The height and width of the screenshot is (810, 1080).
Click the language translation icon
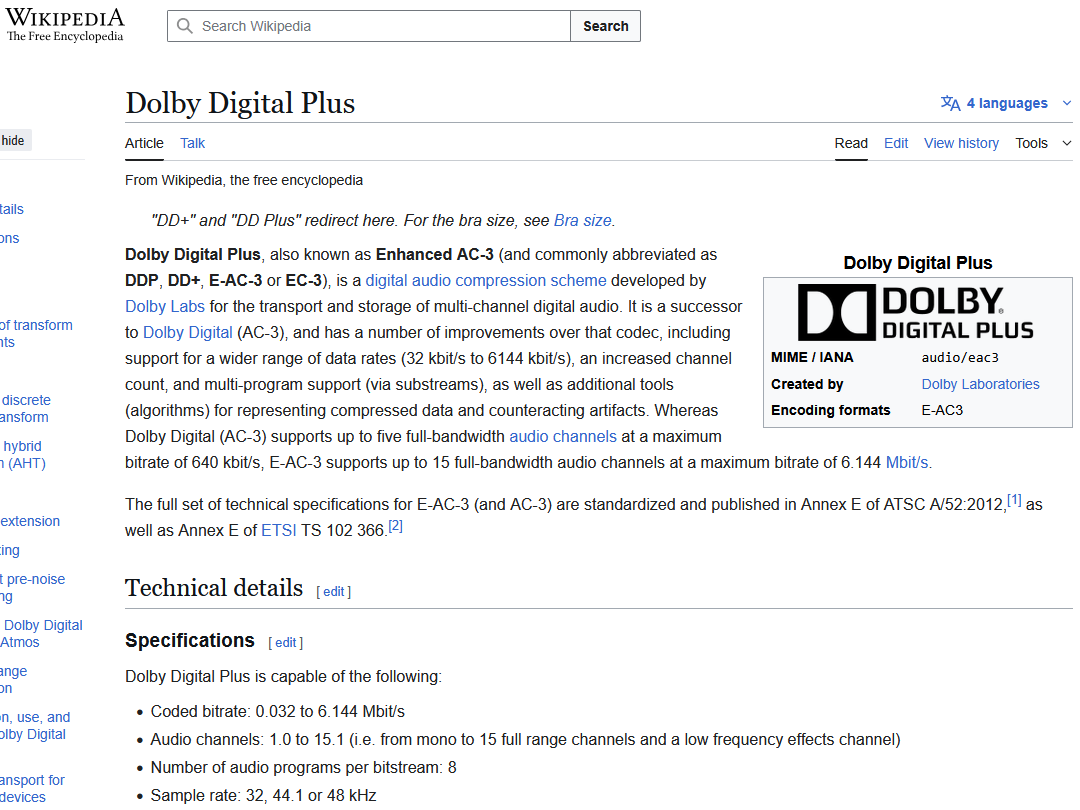point(950,103)
